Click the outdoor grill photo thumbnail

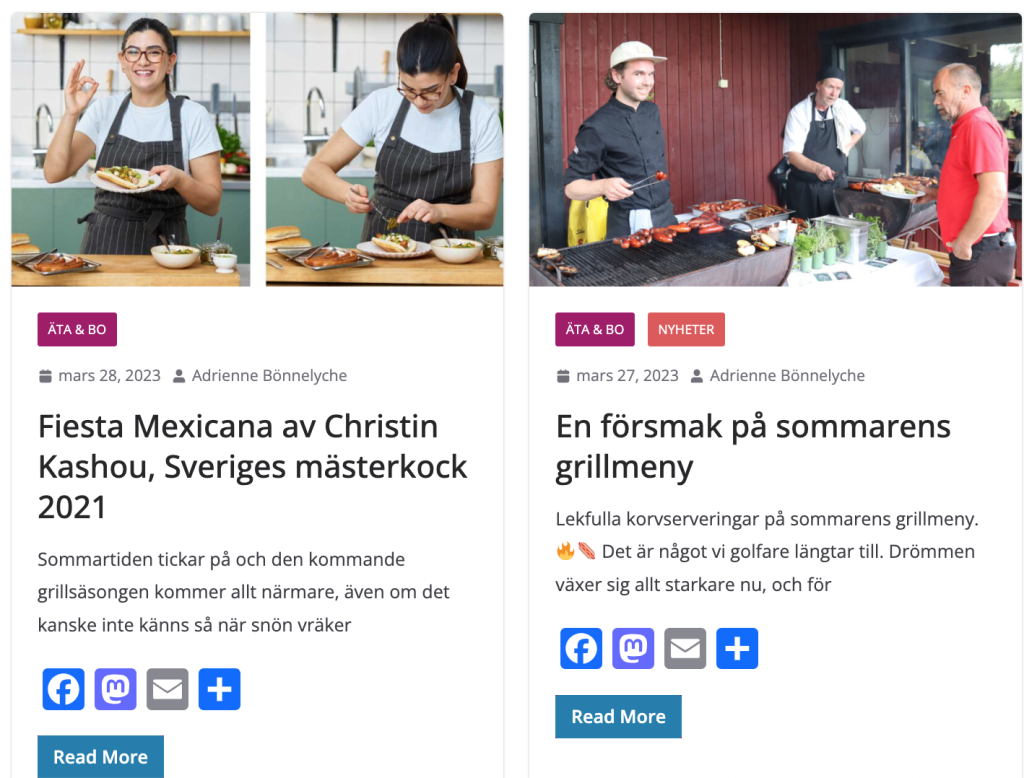click(x=775, y=150)
